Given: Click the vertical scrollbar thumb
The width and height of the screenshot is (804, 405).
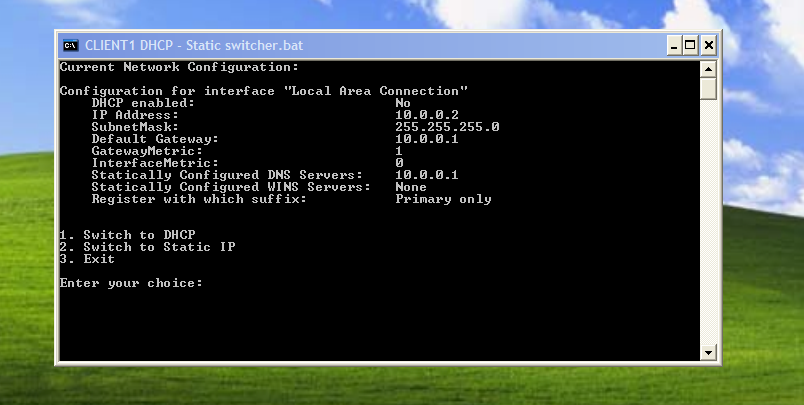Looking at the screenshot, I should pyautogui.click(x=708, y=88).
